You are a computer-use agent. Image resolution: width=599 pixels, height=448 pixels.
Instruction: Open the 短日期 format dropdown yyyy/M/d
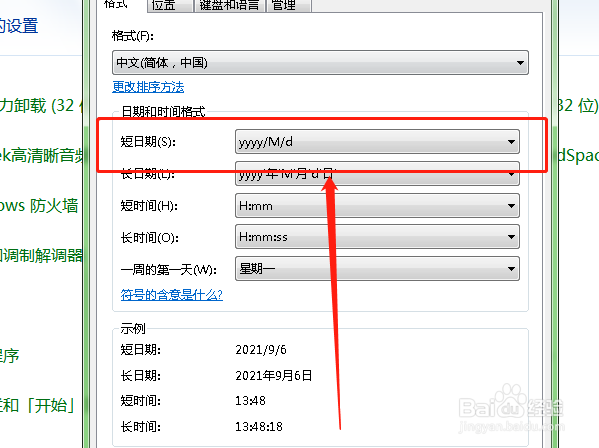[x=377, y=142]
